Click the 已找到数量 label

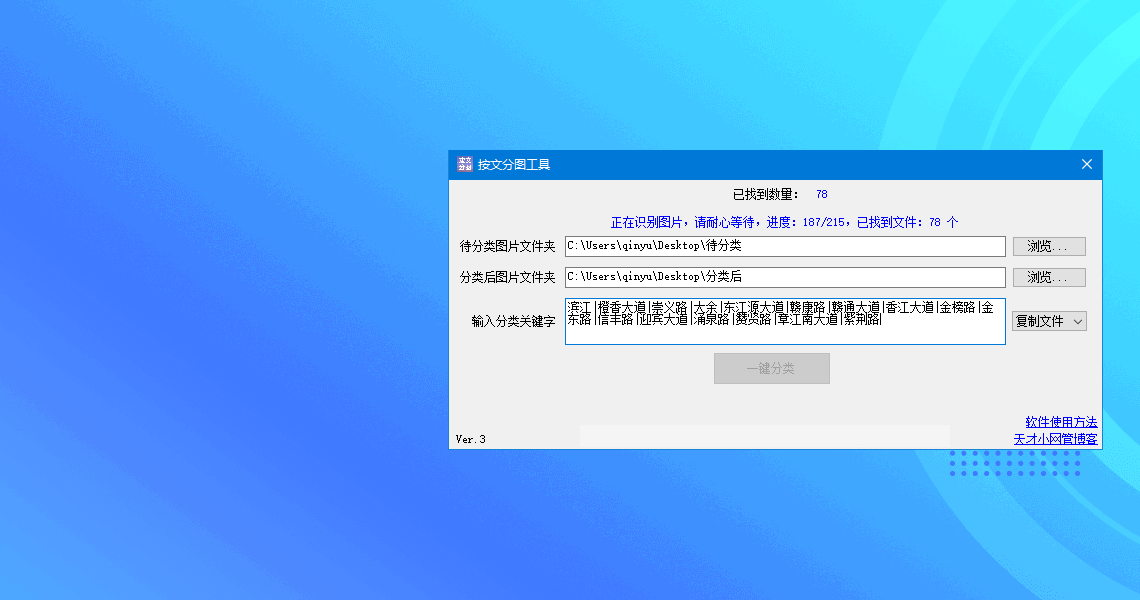coord(766,194)
